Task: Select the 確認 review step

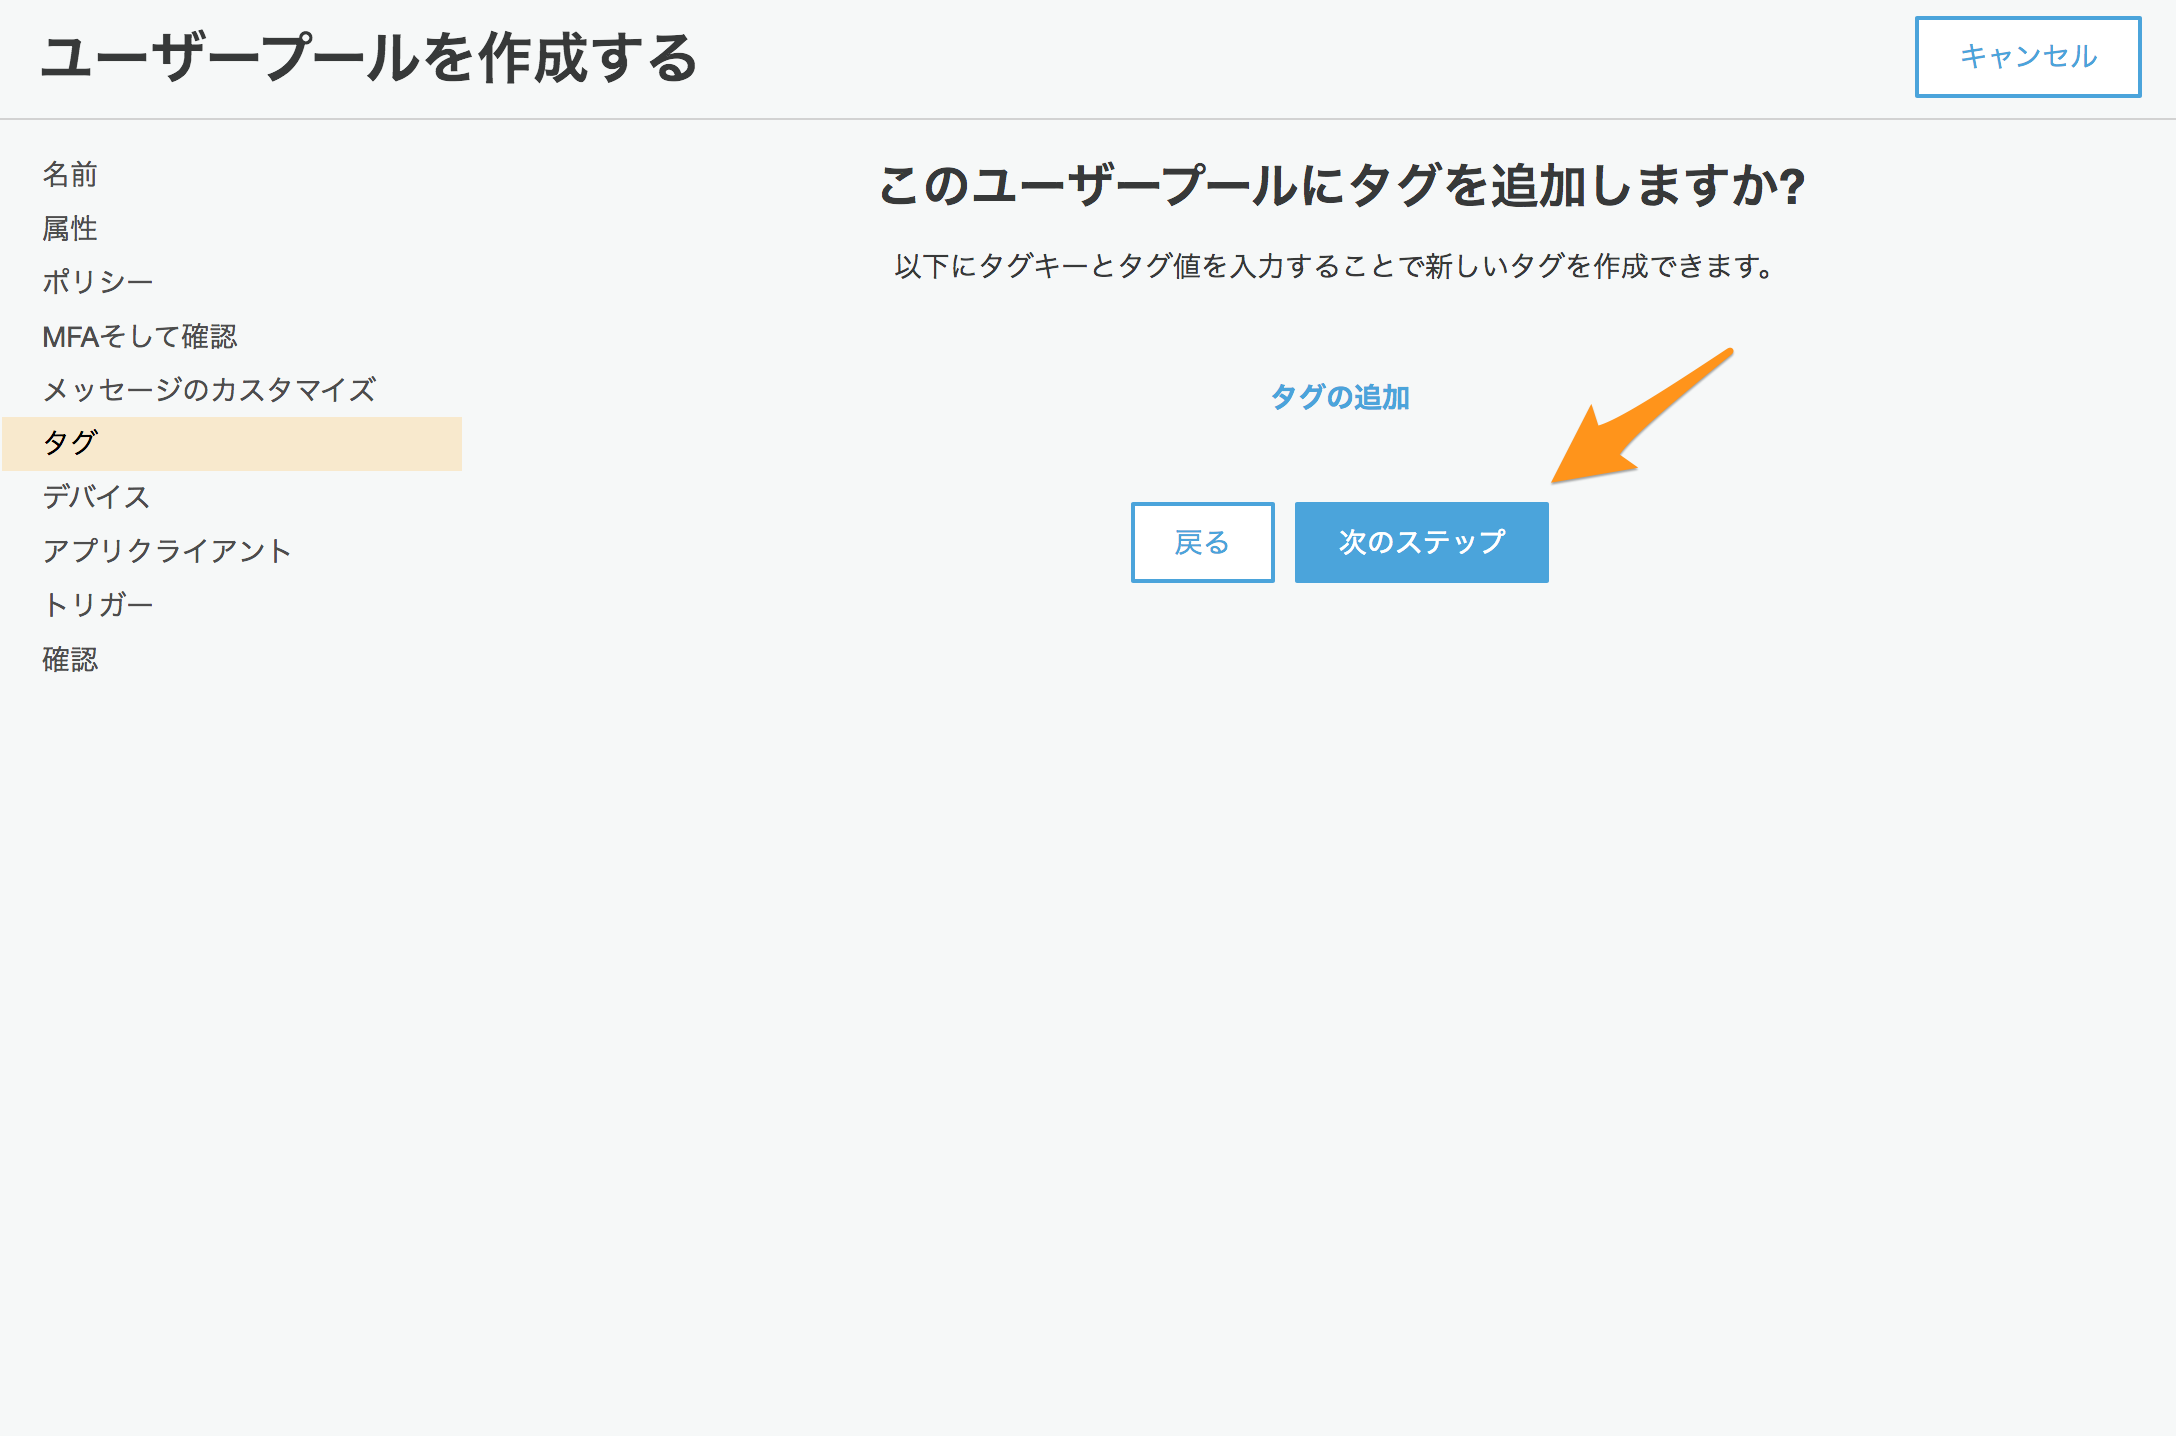Action: [68, 659]
